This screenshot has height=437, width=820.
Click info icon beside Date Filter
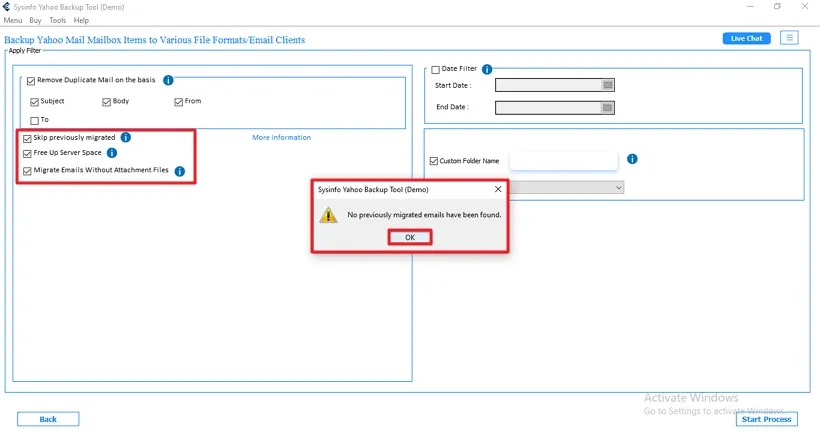(487, 69)
